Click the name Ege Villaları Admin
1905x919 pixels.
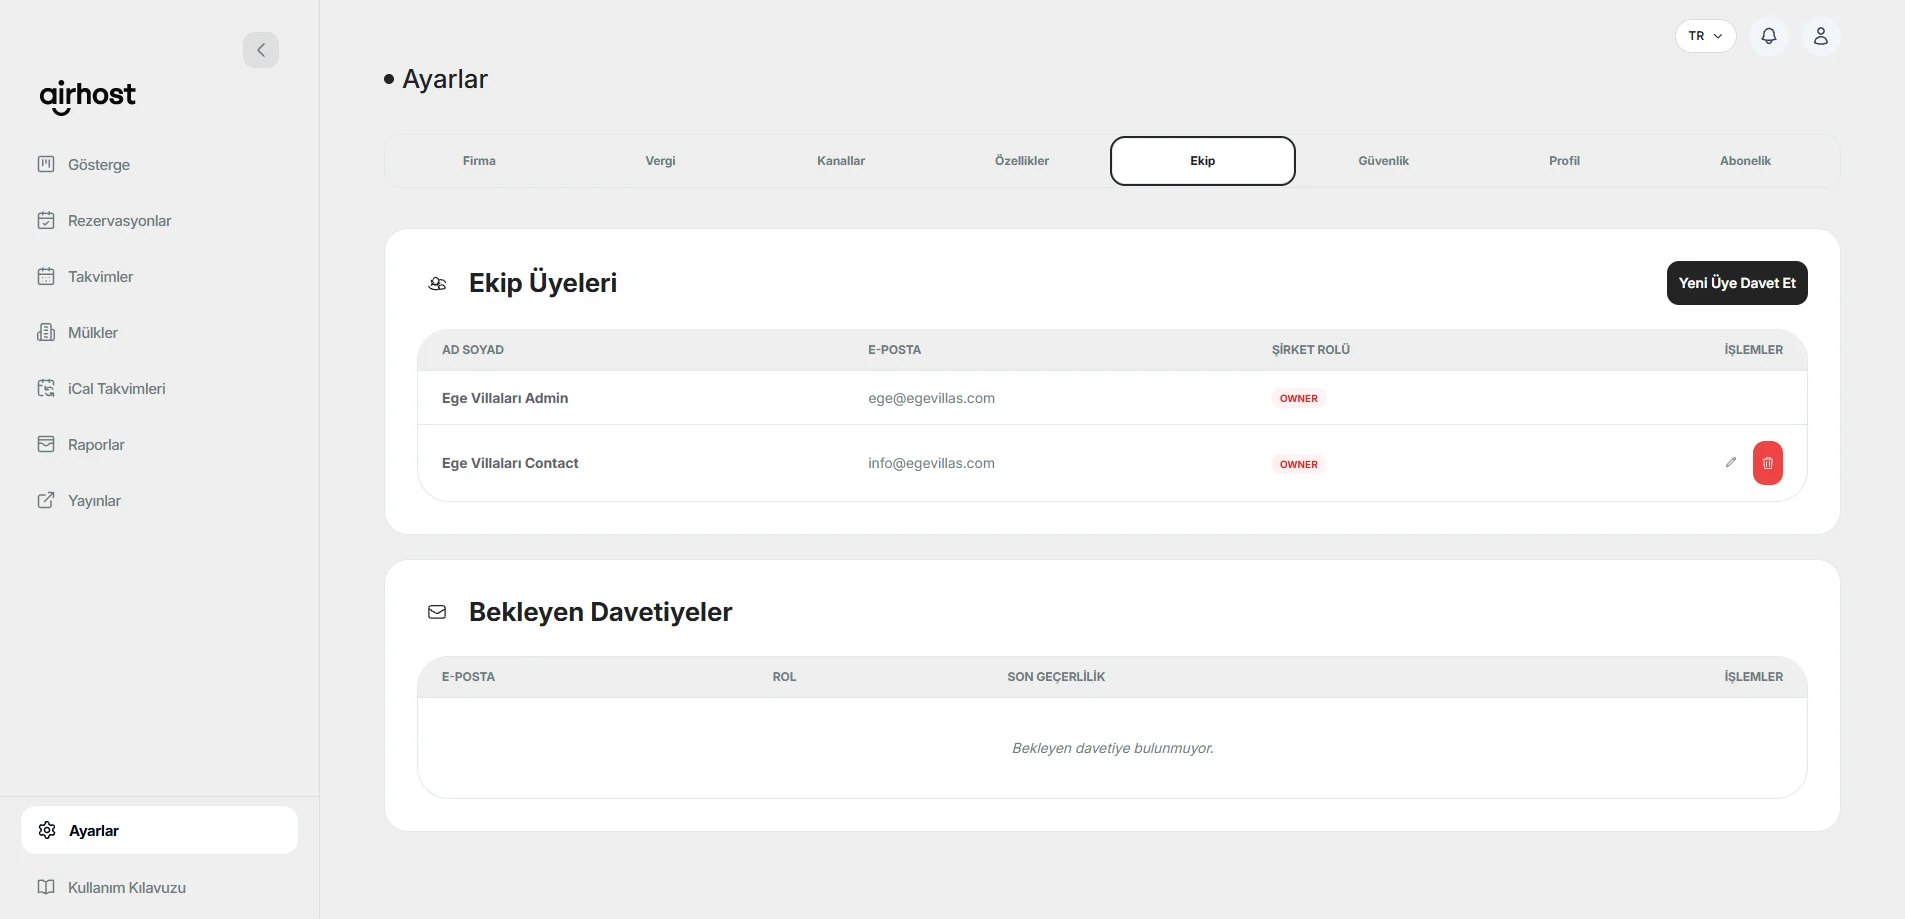(505, 398)
